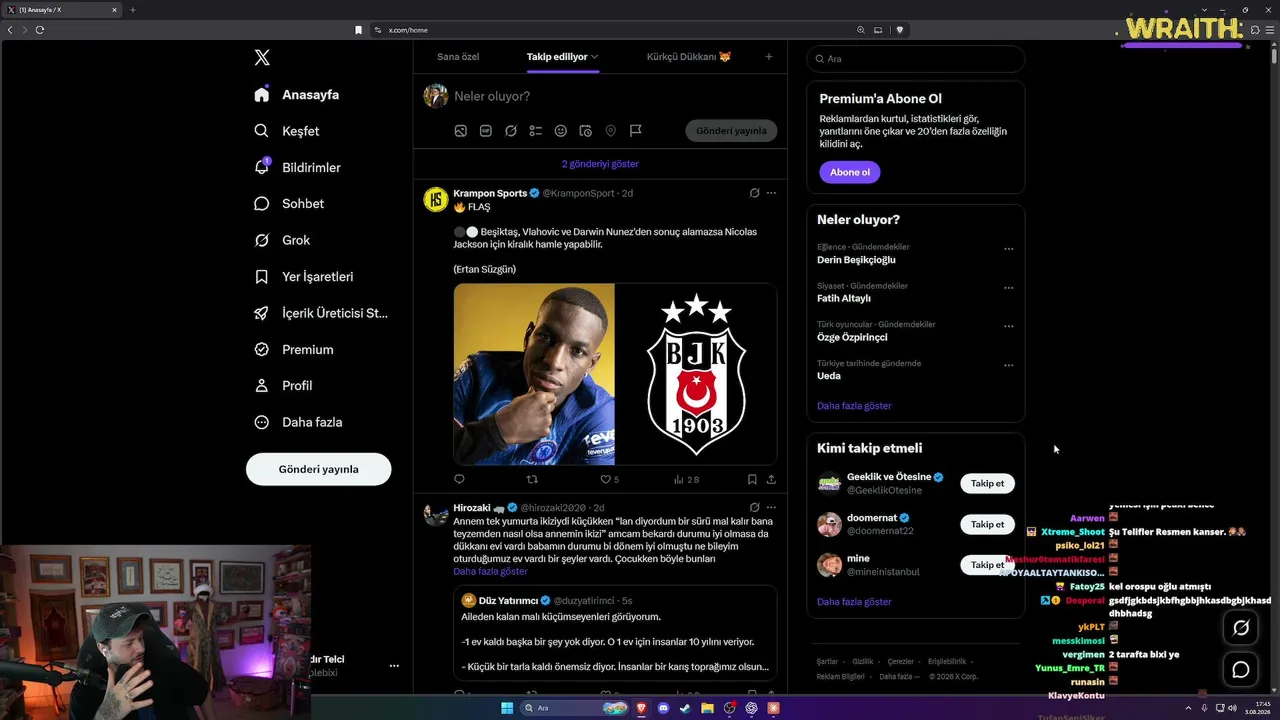Follow the mine account
Image resolution: width=1280 pixels, height=720 pixels.
[x=987, y=565]
